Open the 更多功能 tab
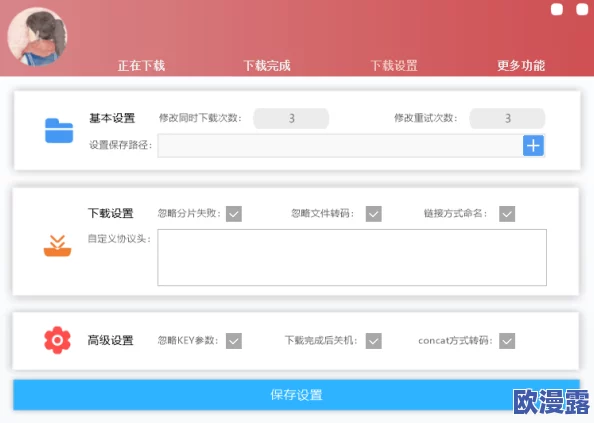This screenshot has height=423, width=594. coord(521,66)
